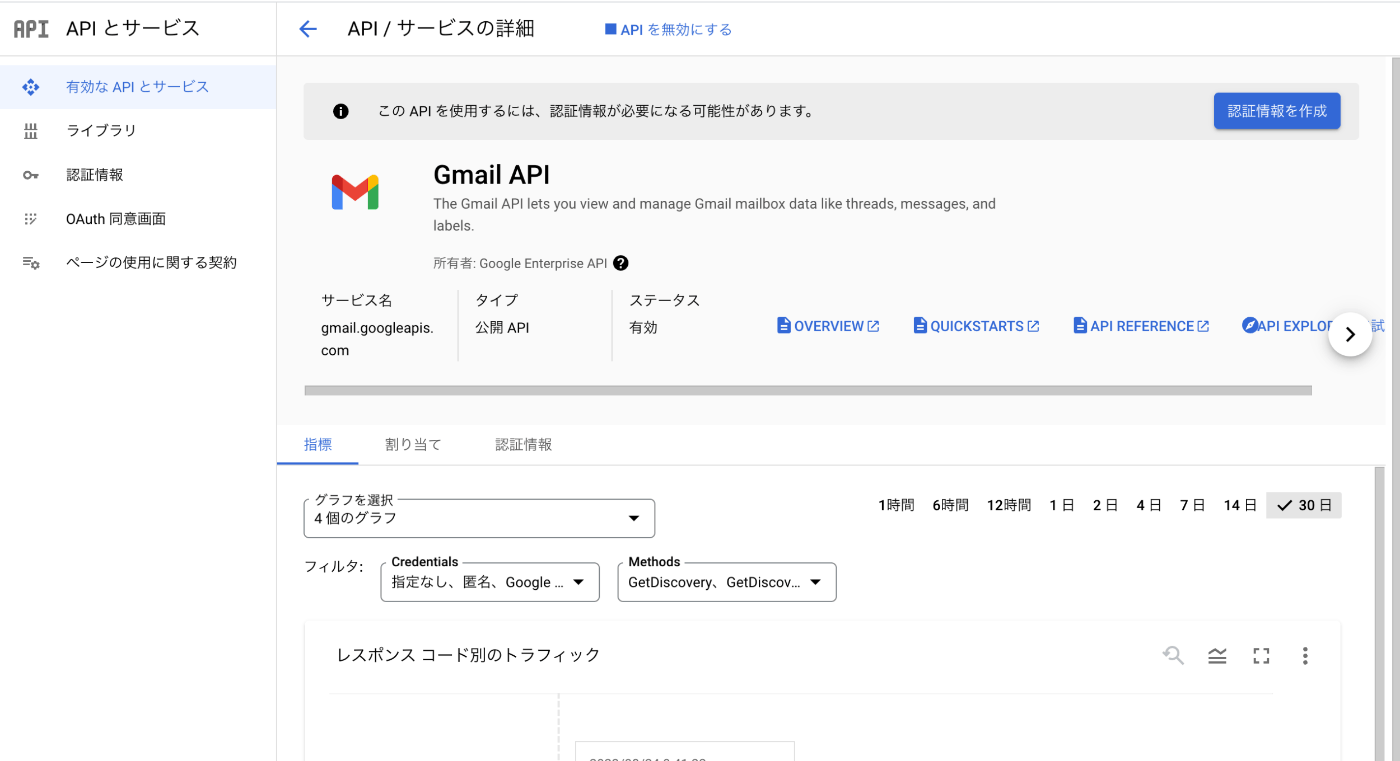The image size is (1400, 761).
Task: Click the magnifier icon on the traffic chart
Action: [x=1173, y=655]
